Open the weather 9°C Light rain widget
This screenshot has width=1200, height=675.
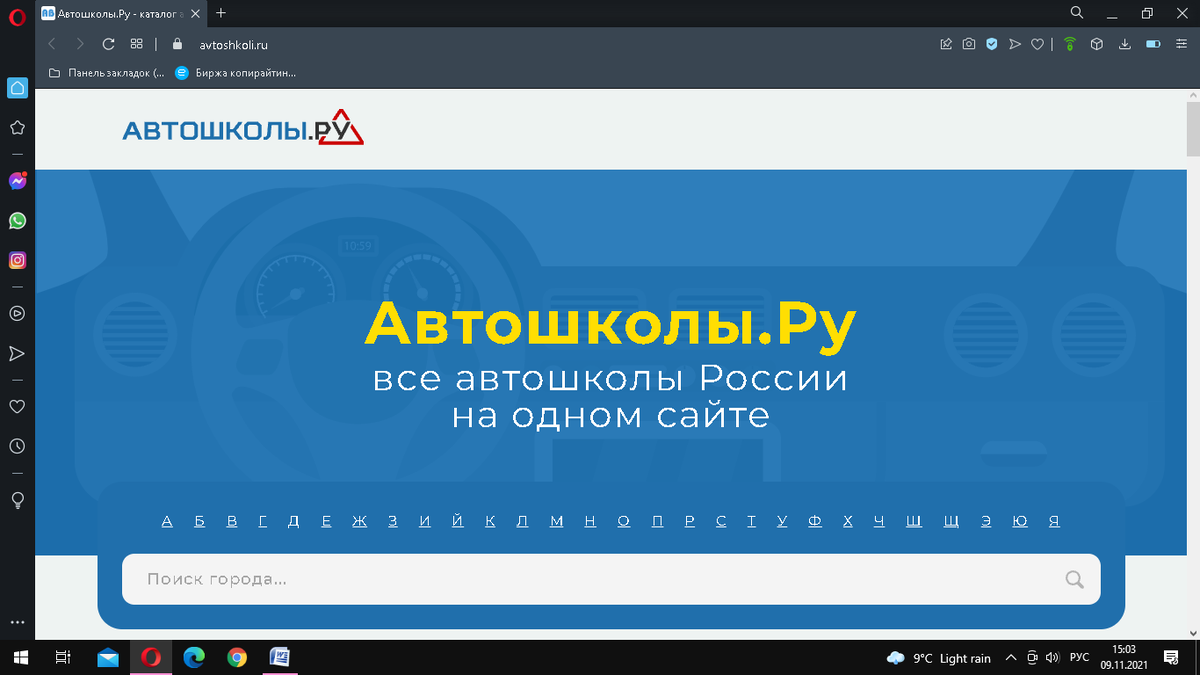[938, 657]
